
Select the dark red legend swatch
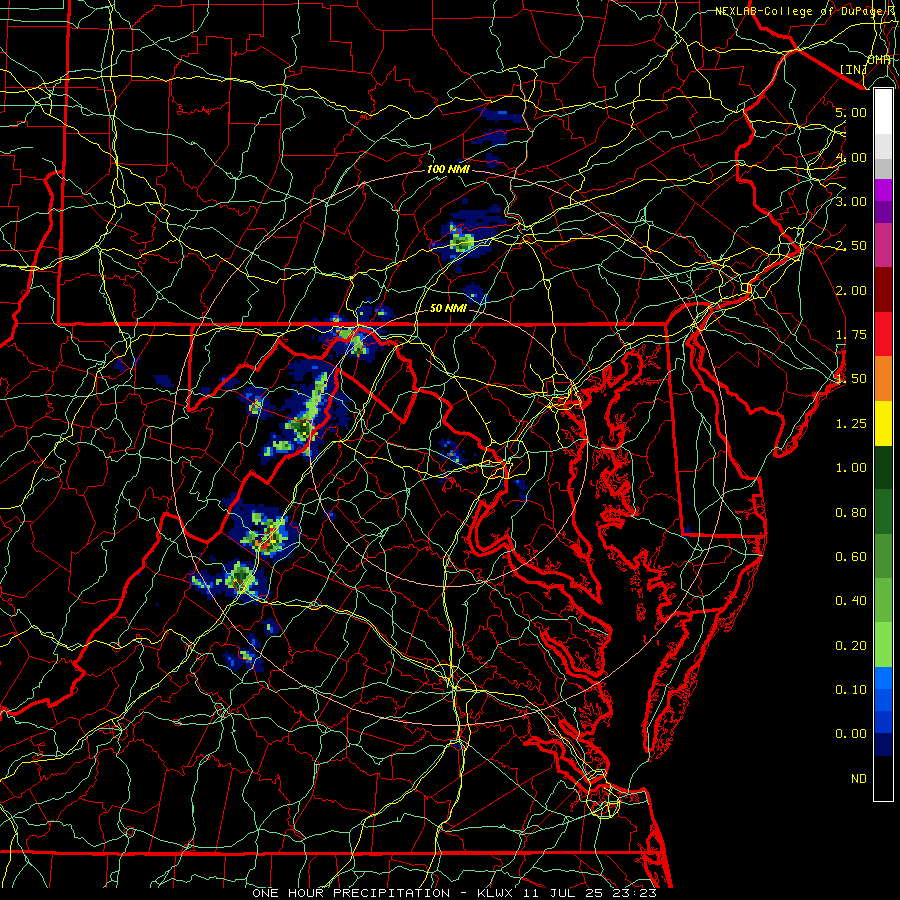[x=883, y=290]
